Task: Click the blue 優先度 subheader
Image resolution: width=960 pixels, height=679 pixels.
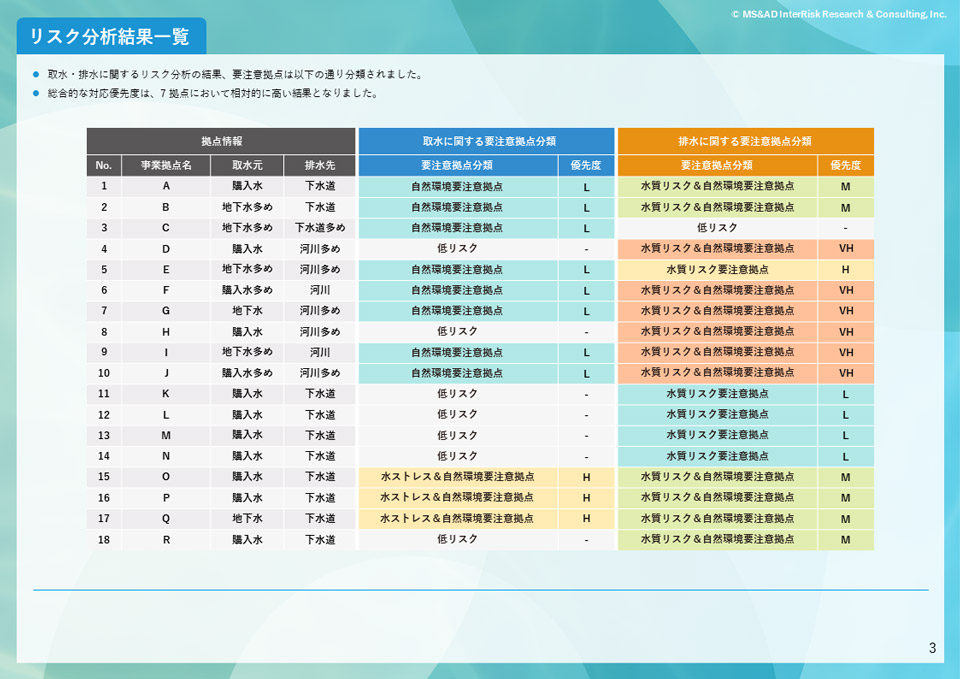Action: pos(586,165)
